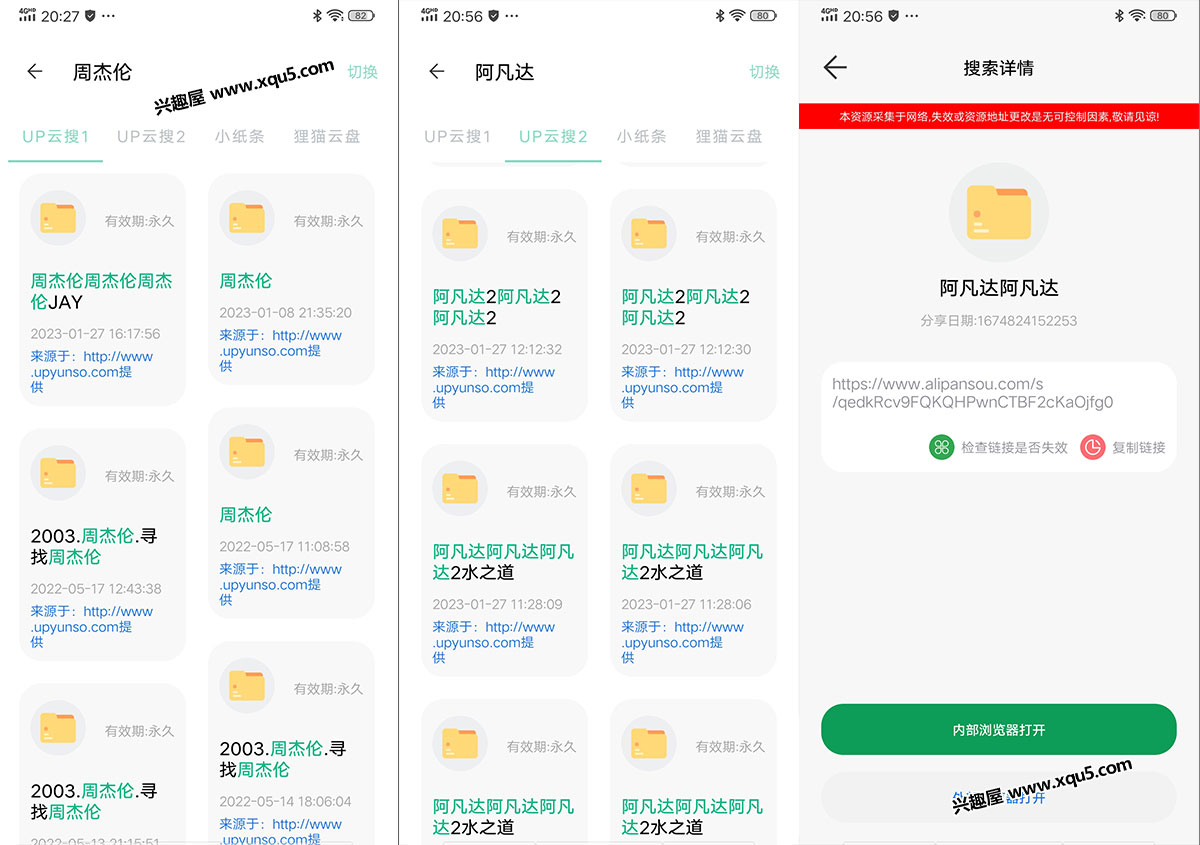Screen dimensions: 1200x845
Task: Tap Bluetooth icon in first status bar
Action: (x=316, y=16)
